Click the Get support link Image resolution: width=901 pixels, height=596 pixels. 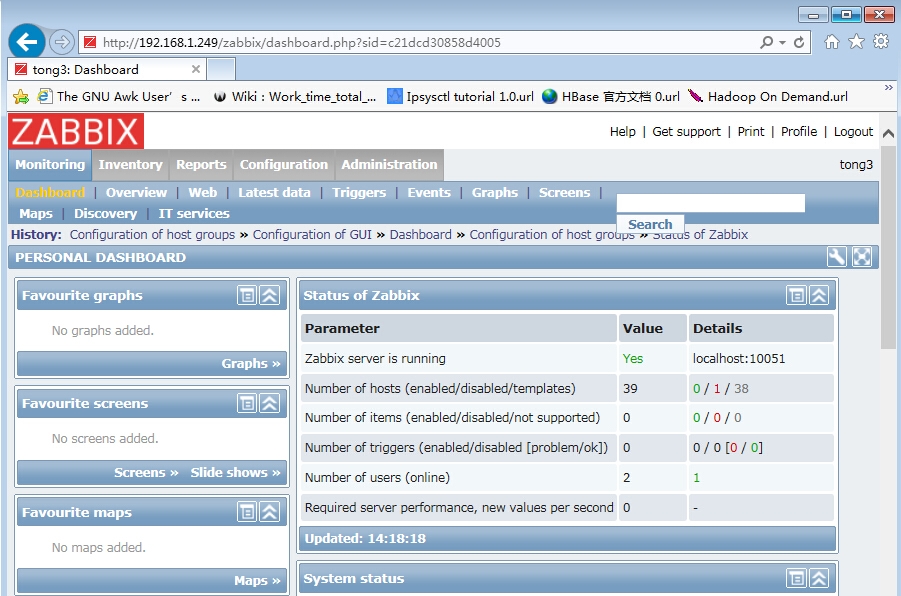coord(686,132)
